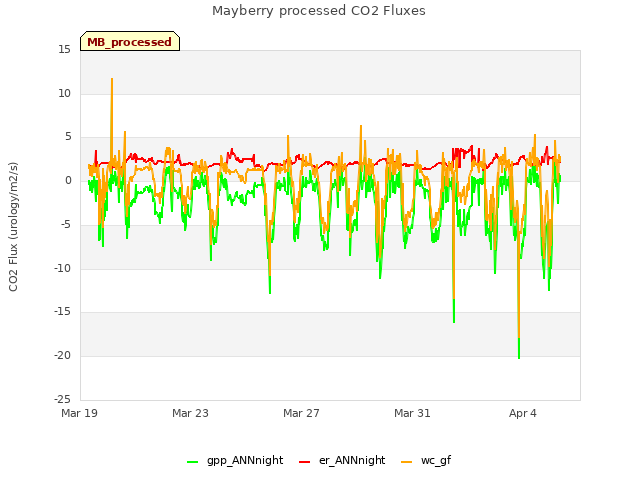
Task: Click the green gpp_ANNnight legend swatch
Action: 192,462
